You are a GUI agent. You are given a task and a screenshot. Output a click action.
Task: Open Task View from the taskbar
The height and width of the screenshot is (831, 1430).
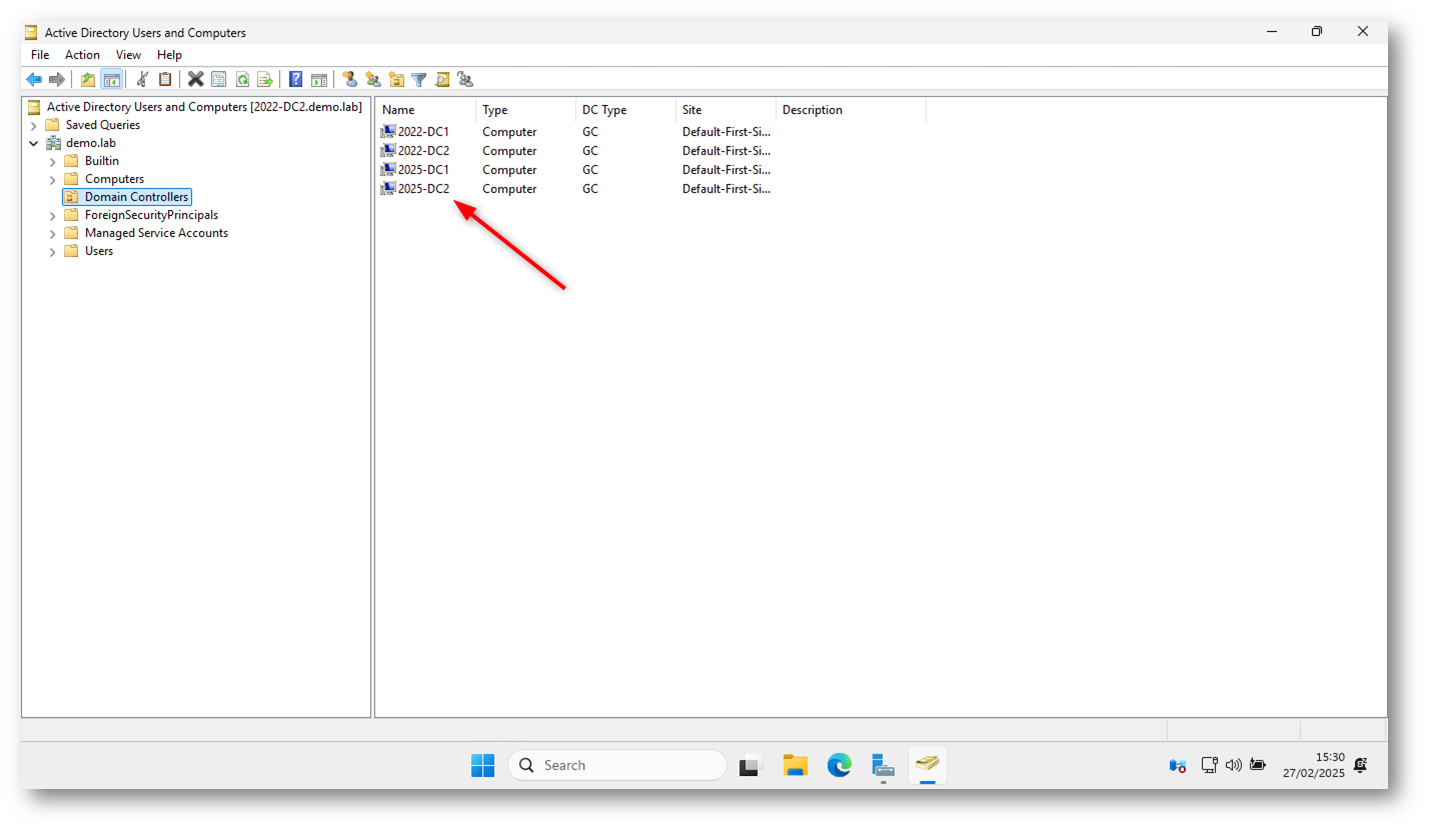pyautogui.click(x=751, y=766)
